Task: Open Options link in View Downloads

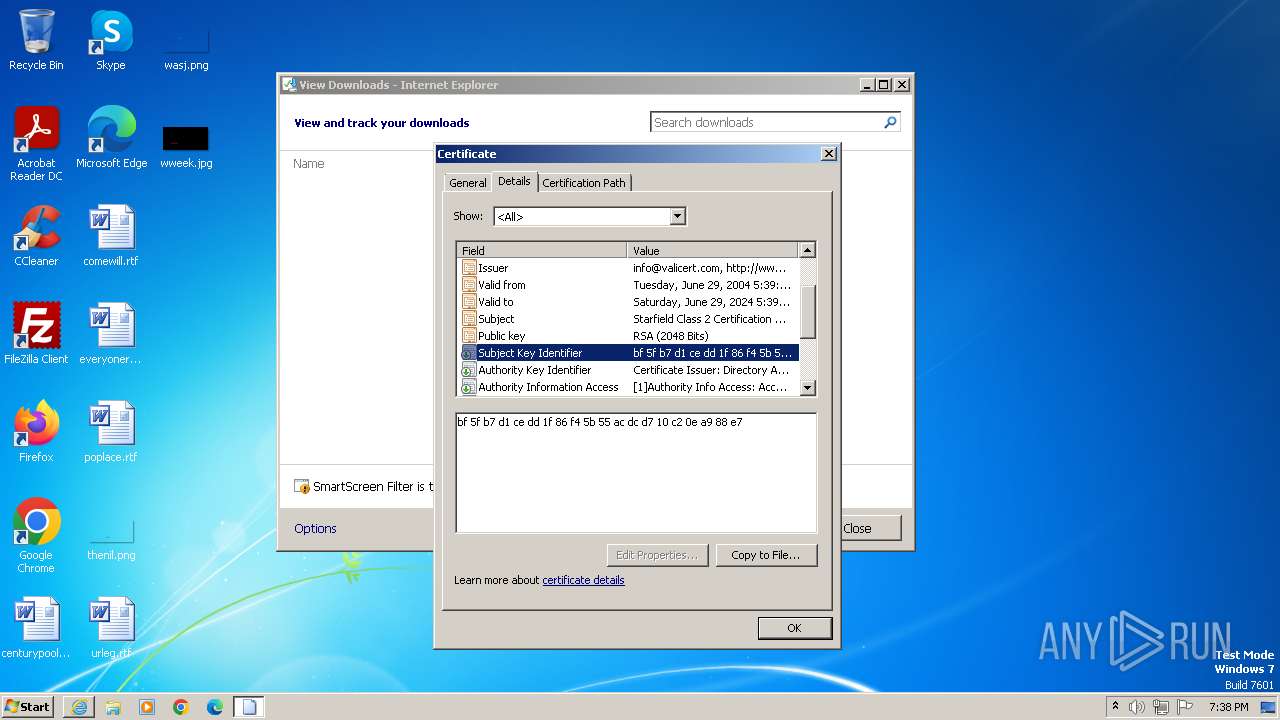Action: coord(315,528)
